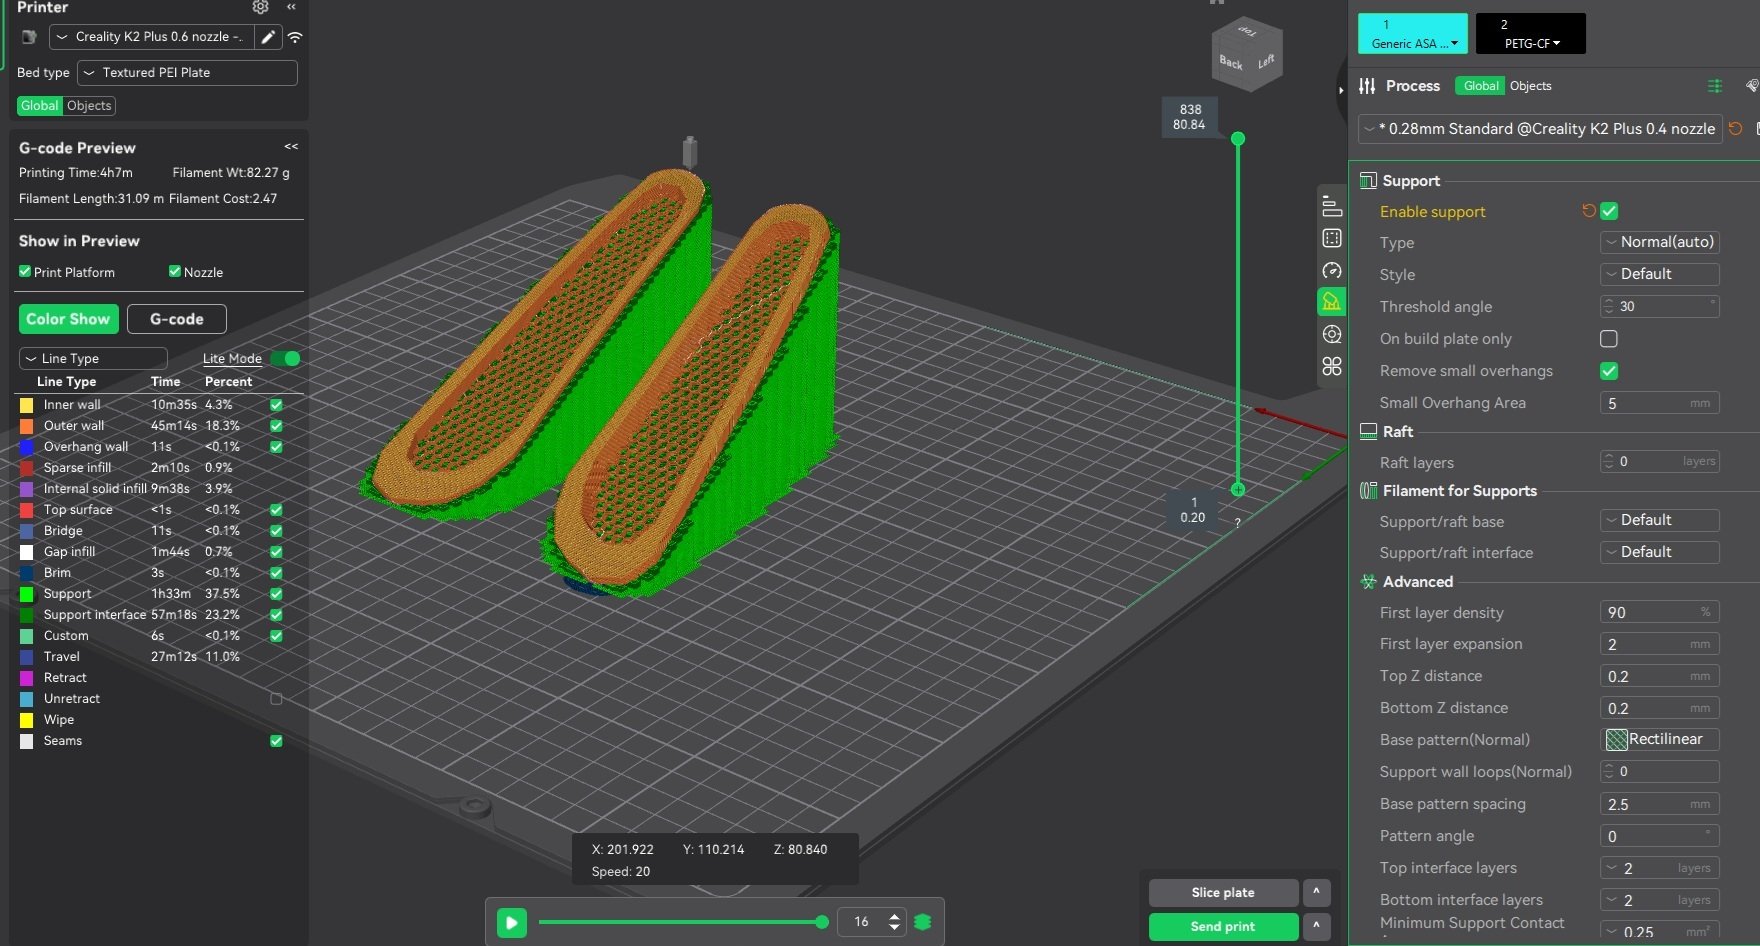This screenshot has width=1760, height=946.
Task: Switch to the G-code tab
Action: click(176, 319)
